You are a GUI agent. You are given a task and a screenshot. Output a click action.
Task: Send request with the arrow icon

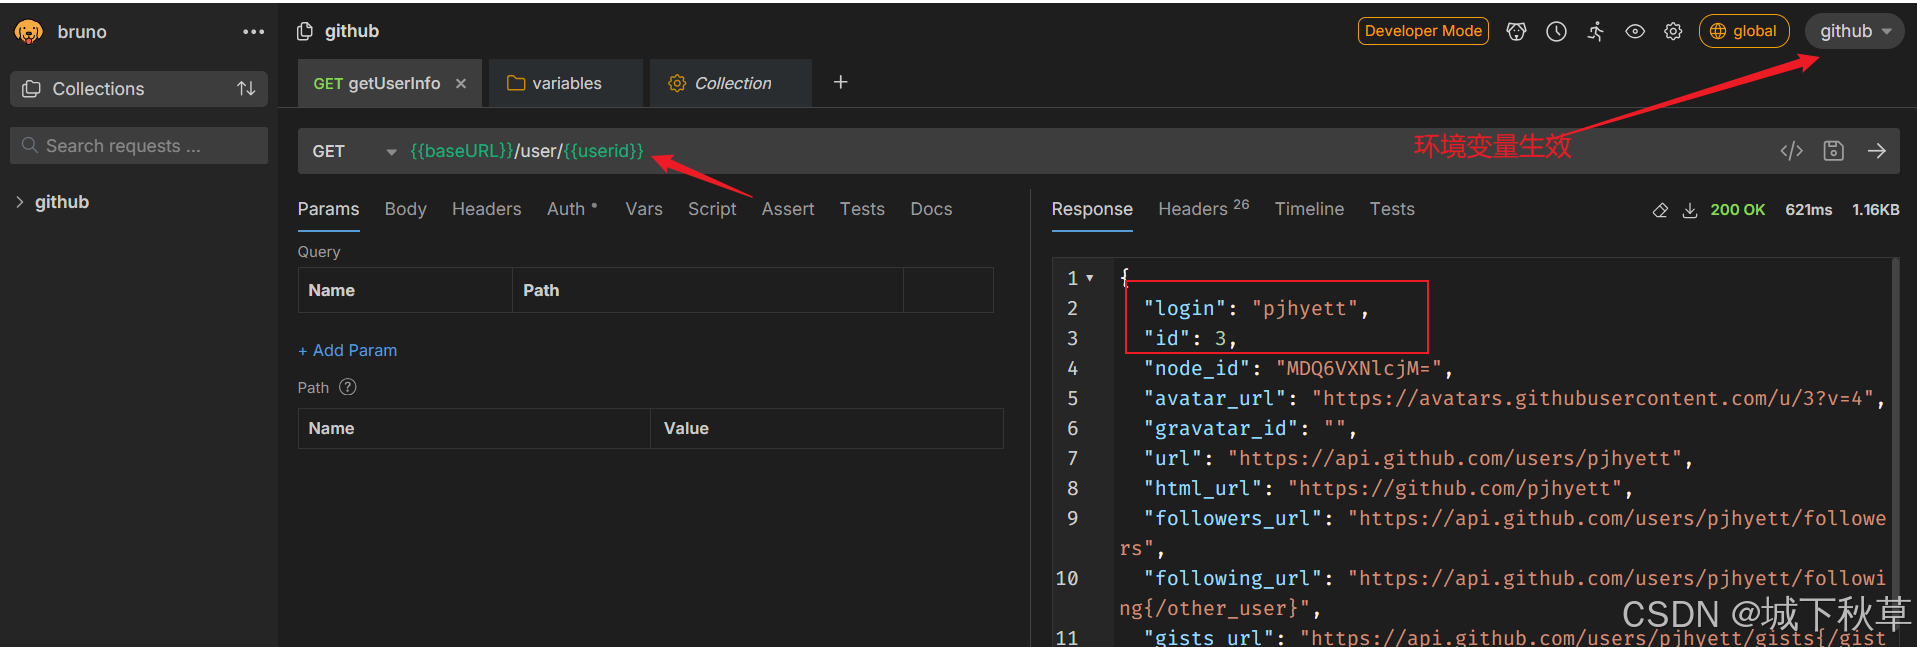(1877, 151)
